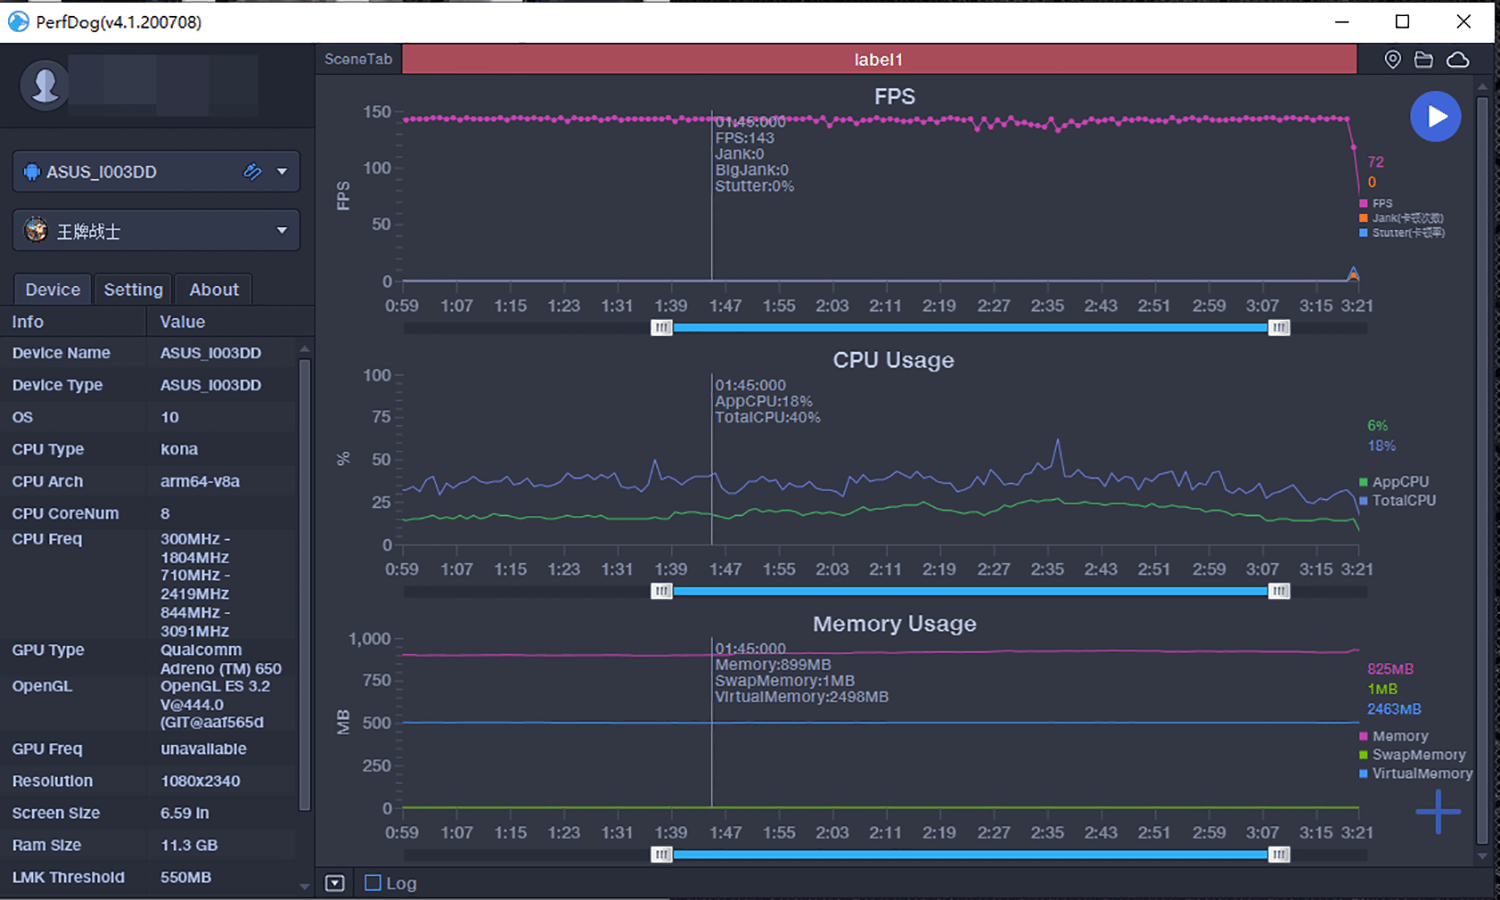Select the GPU Type row label
Screen dimensions: 1500x900
(48, 650)
